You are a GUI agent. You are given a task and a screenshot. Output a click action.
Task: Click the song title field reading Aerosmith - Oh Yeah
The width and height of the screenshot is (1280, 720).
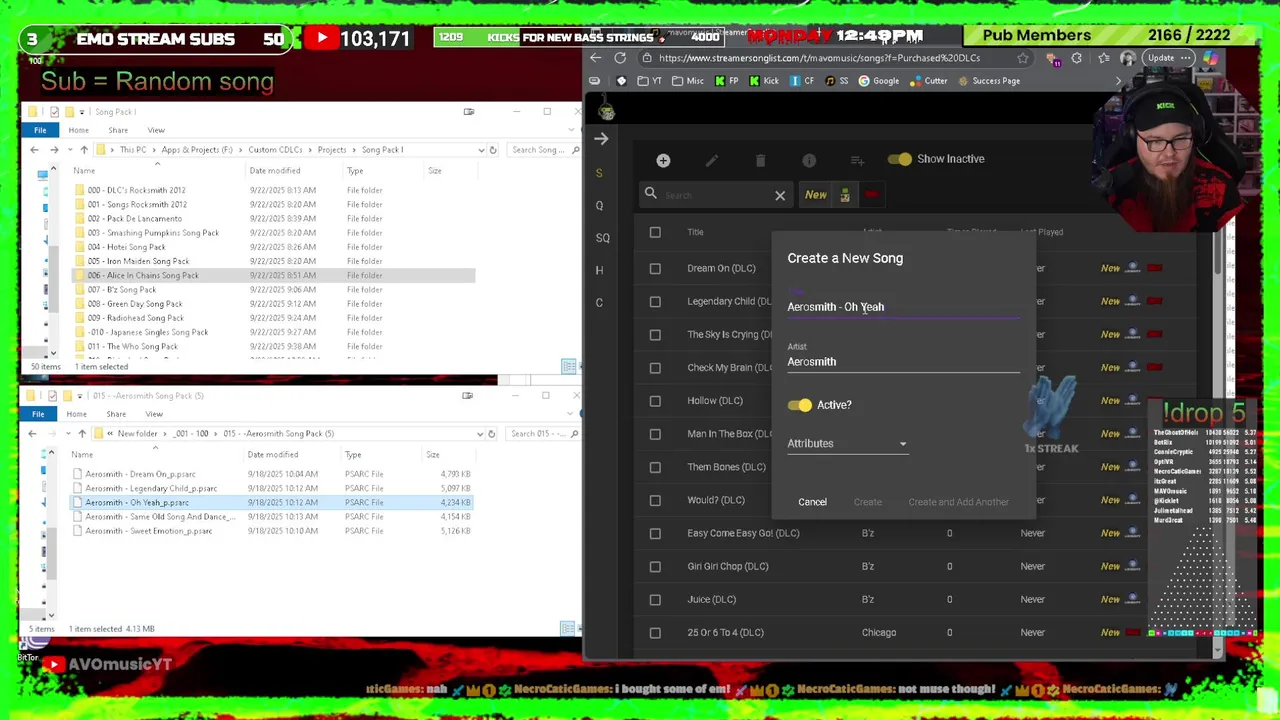pyautogui.click(x=903, y=307)
